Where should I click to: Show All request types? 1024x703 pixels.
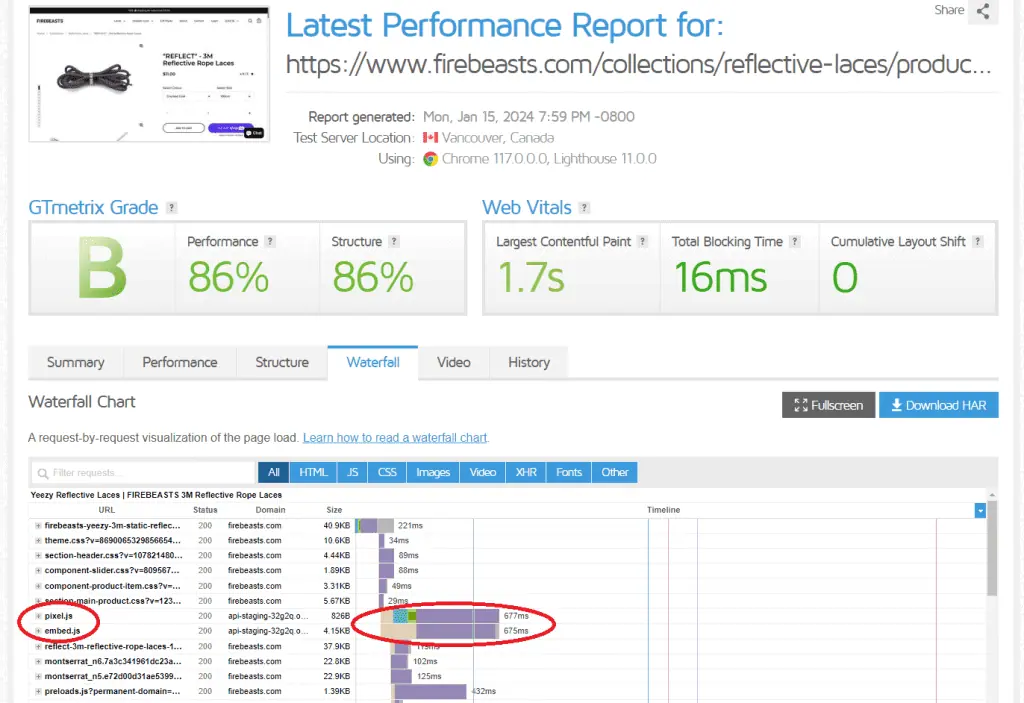274,472
